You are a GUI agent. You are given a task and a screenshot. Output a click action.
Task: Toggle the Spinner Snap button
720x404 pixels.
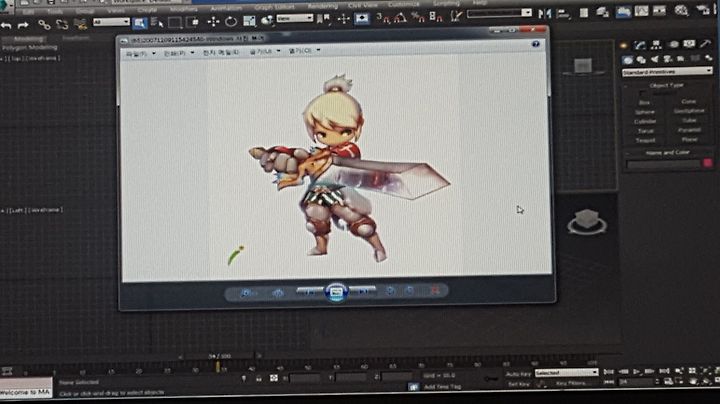(x=436, y=17)
